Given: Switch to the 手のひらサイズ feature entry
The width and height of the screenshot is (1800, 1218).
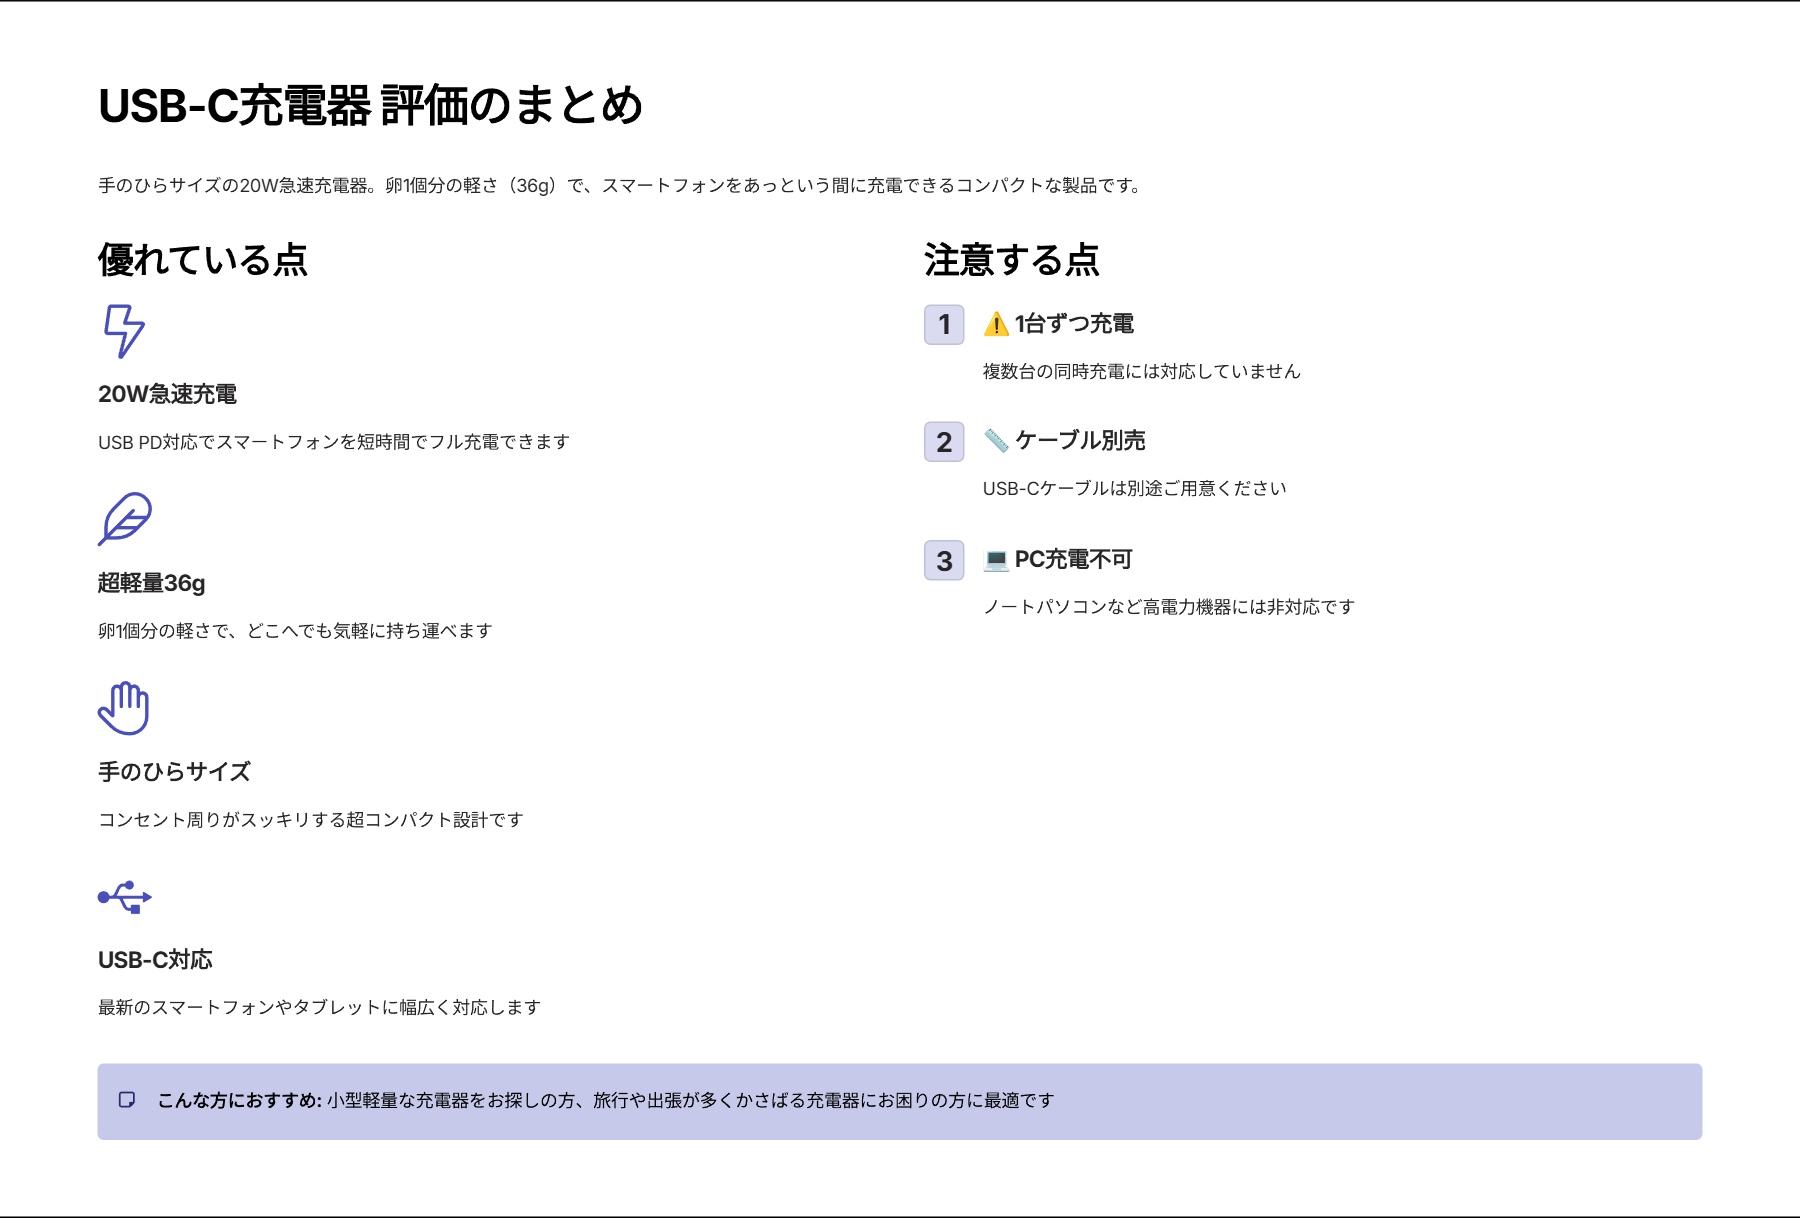Looking at the screenshot, I should [174, 770].
